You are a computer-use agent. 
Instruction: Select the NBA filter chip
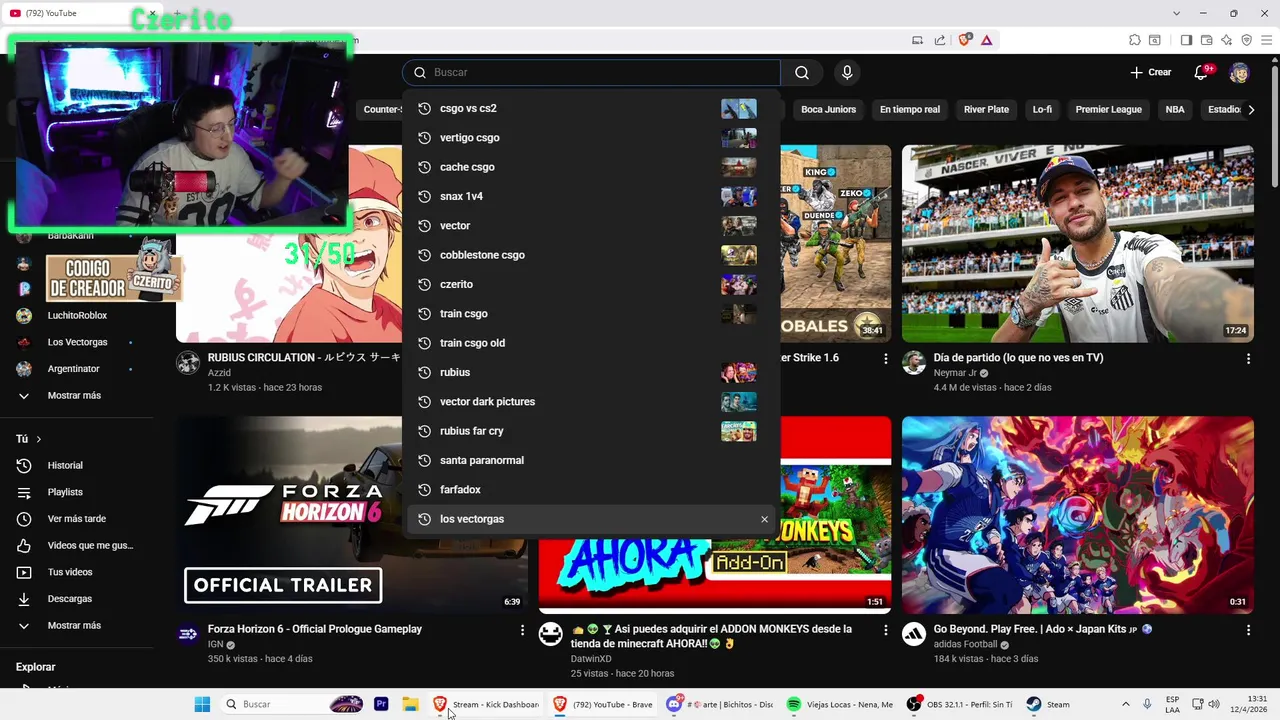click(x=1175, y=109)
